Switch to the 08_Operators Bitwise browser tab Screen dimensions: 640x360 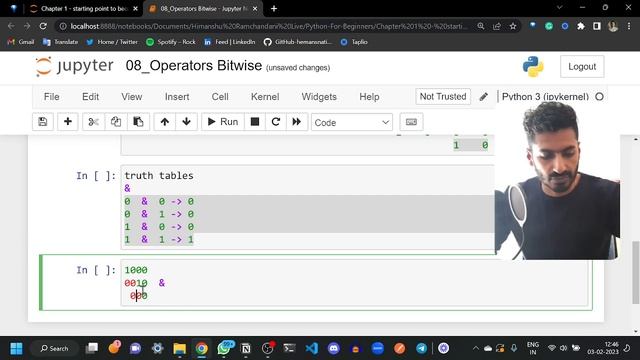(204, 9)
